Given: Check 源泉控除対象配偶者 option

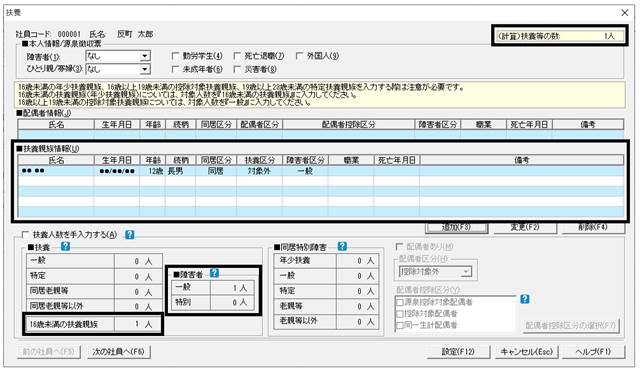Looking at the screenshot, I should click(400, 303).
